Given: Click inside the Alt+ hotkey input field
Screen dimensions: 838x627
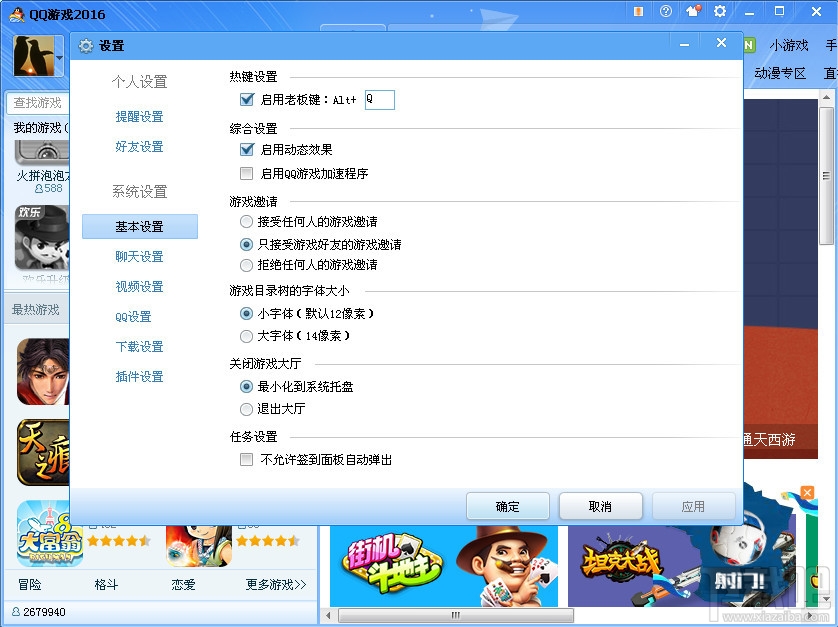Looking at the screenshot, I should point(379,100).
